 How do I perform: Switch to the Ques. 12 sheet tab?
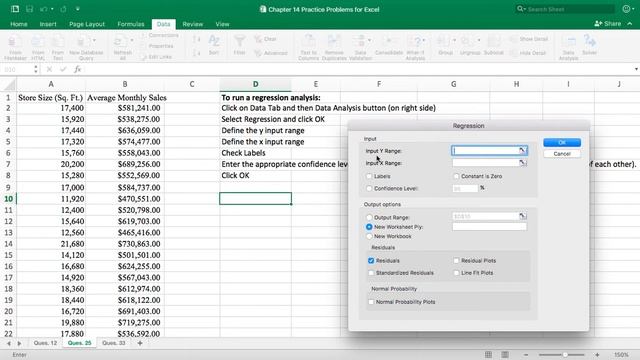(x=45, y=343)
